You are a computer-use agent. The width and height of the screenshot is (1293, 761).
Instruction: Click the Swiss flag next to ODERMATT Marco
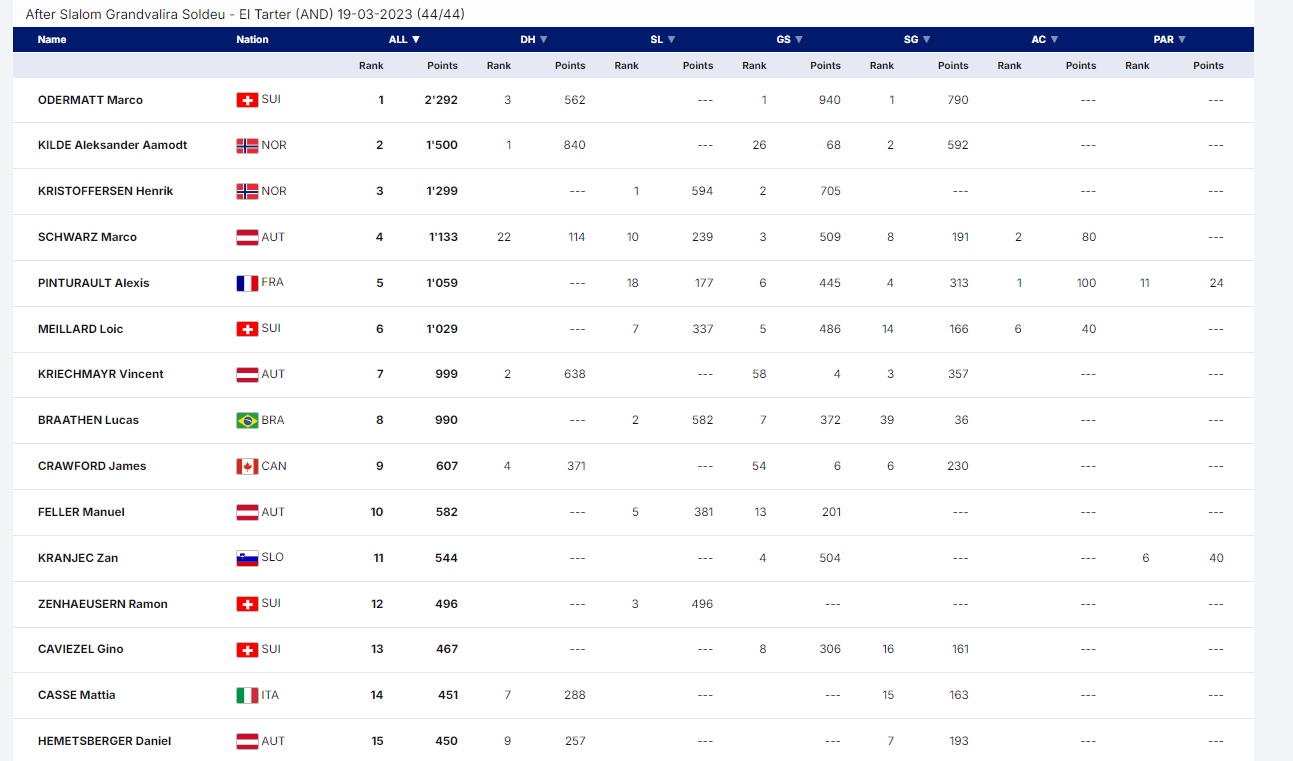coord(247,100)
